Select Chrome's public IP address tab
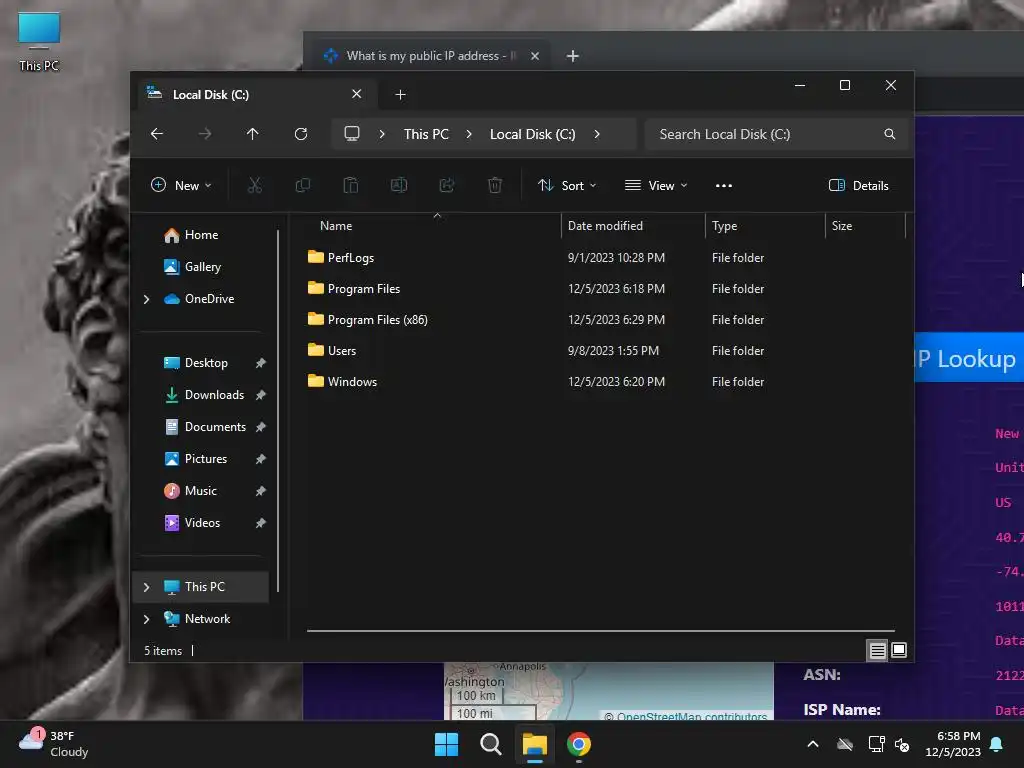The image size is (1024, 768). click(432, 56)
